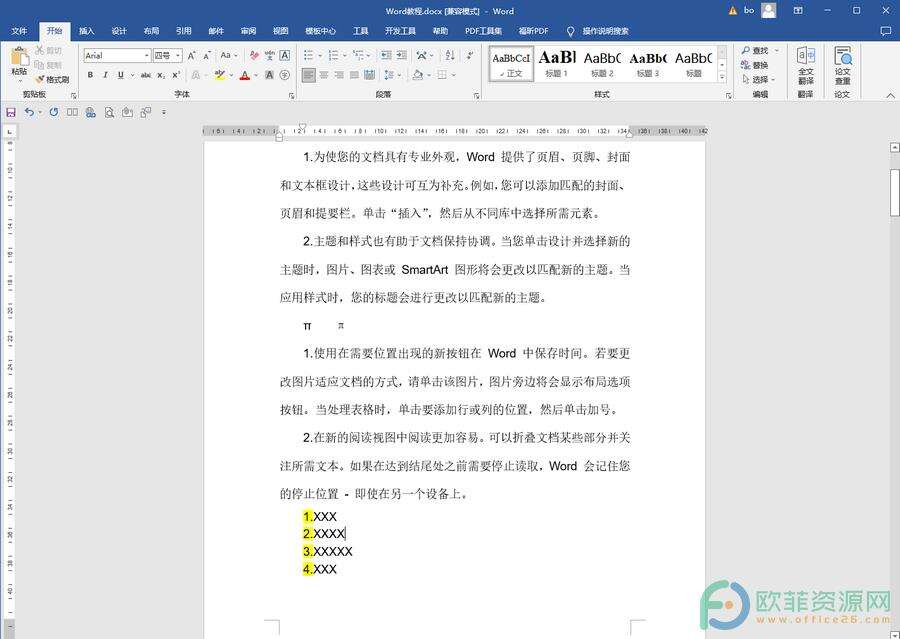Toggle the ruler tab selector at ruler corner
Screen dimensions: 900x639
(x=9, y=132)
